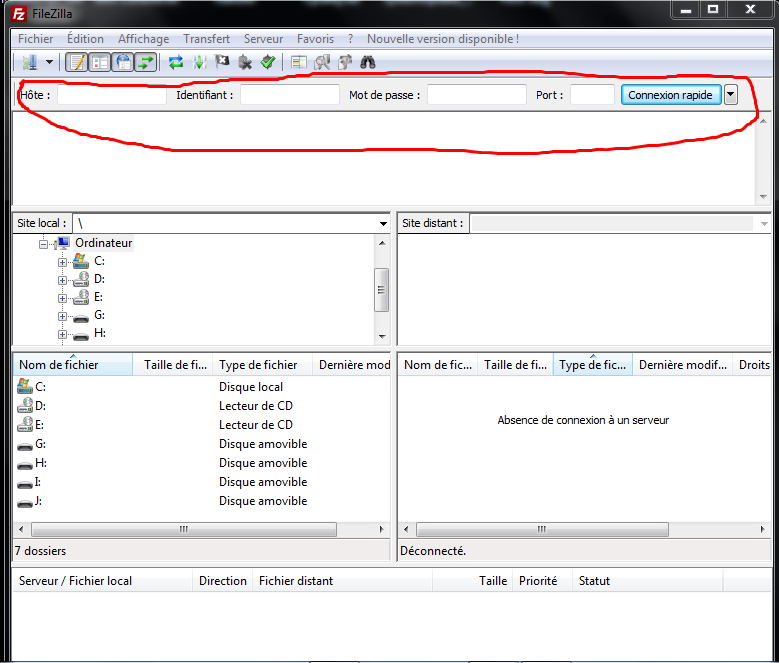The height and width of the screenshot is (663, 779).
Task: Toggle message log display
Action: (x=77, y=62)
